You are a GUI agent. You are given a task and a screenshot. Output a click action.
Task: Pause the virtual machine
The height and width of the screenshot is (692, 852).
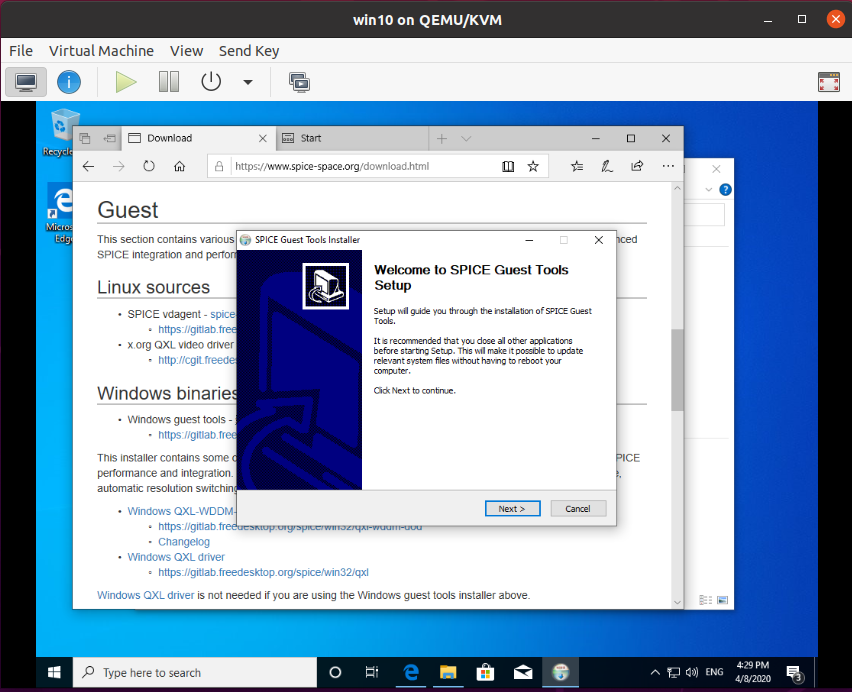click(169, 83)
